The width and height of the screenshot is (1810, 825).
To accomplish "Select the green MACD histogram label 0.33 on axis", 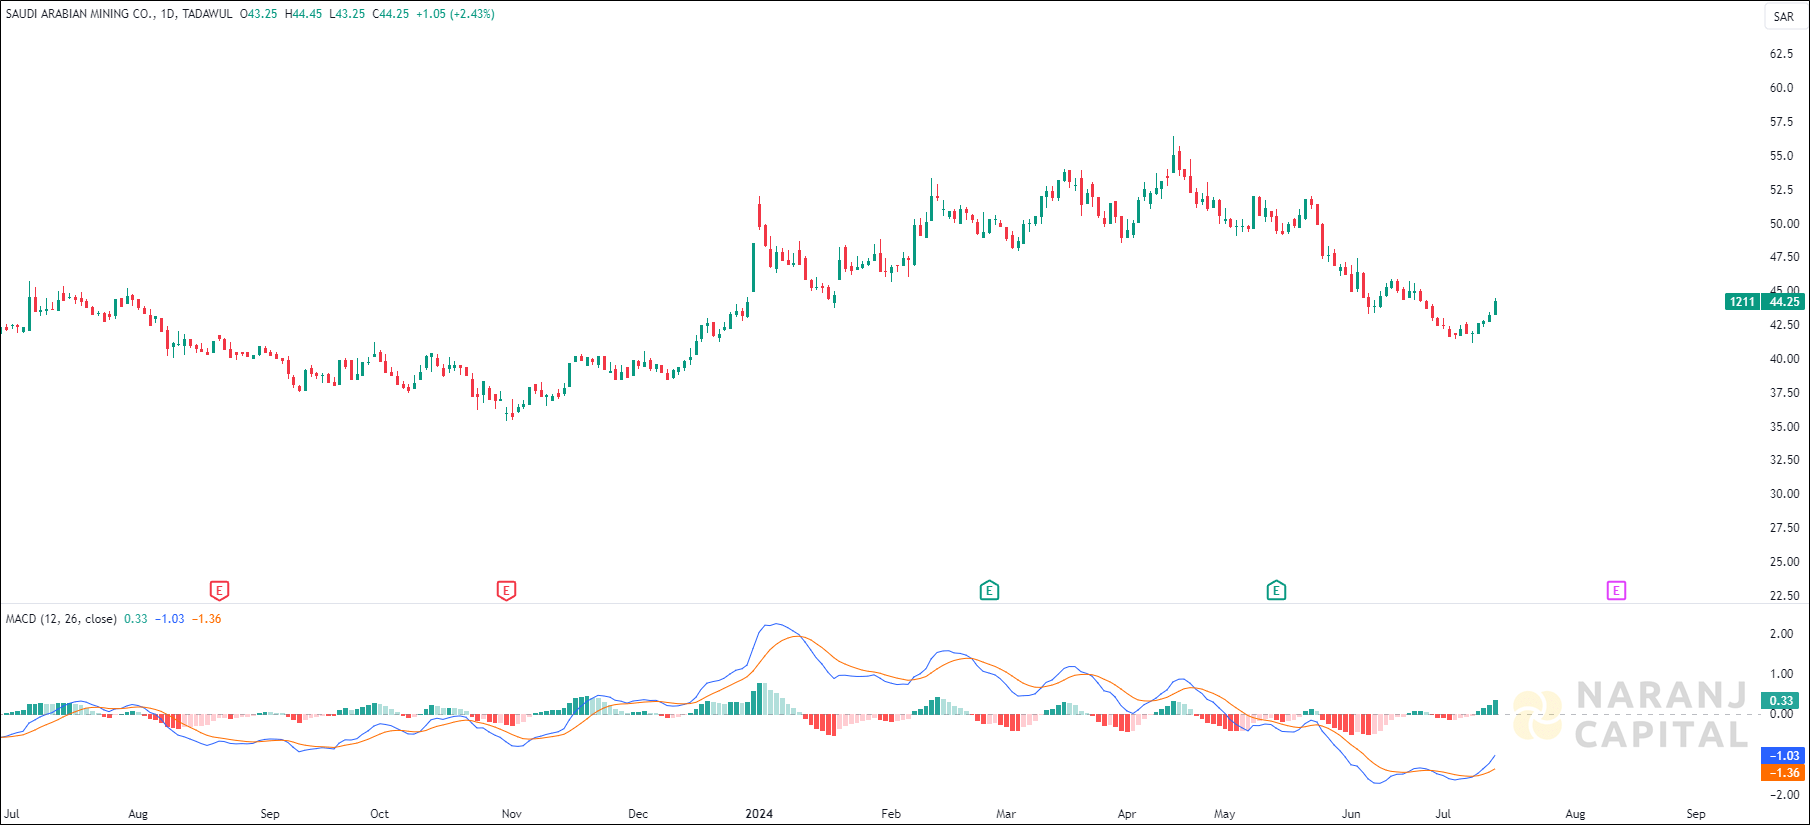I will click(x=1782, y=701).
